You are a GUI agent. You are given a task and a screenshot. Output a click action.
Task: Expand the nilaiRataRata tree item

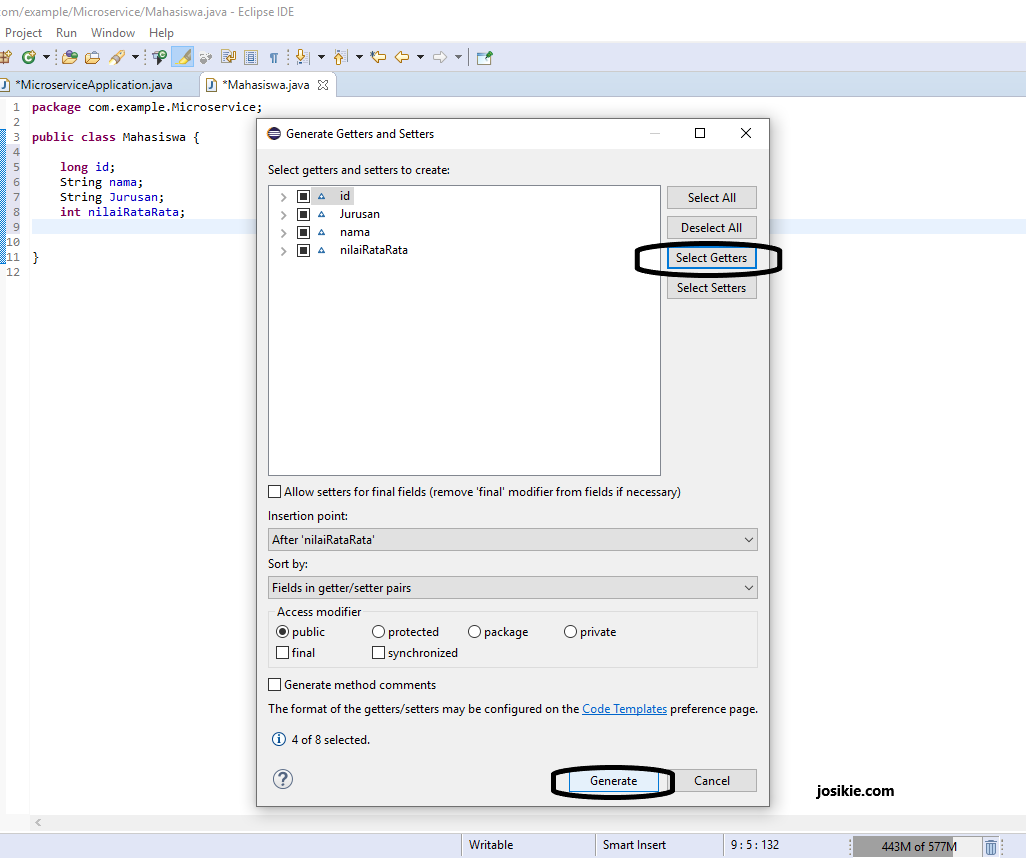click(283, 250)
